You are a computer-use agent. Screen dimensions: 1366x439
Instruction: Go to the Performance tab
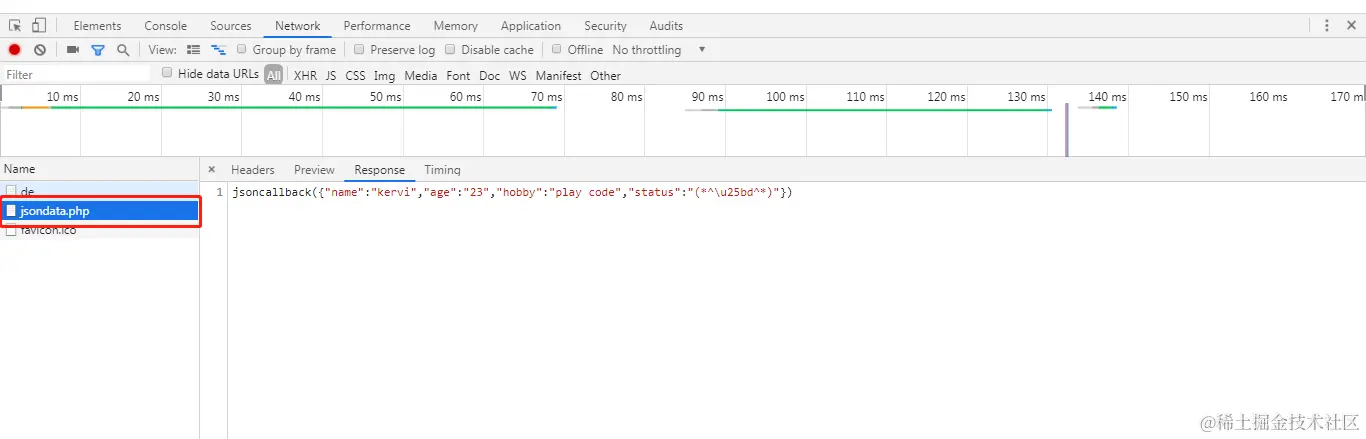(377, 26)
